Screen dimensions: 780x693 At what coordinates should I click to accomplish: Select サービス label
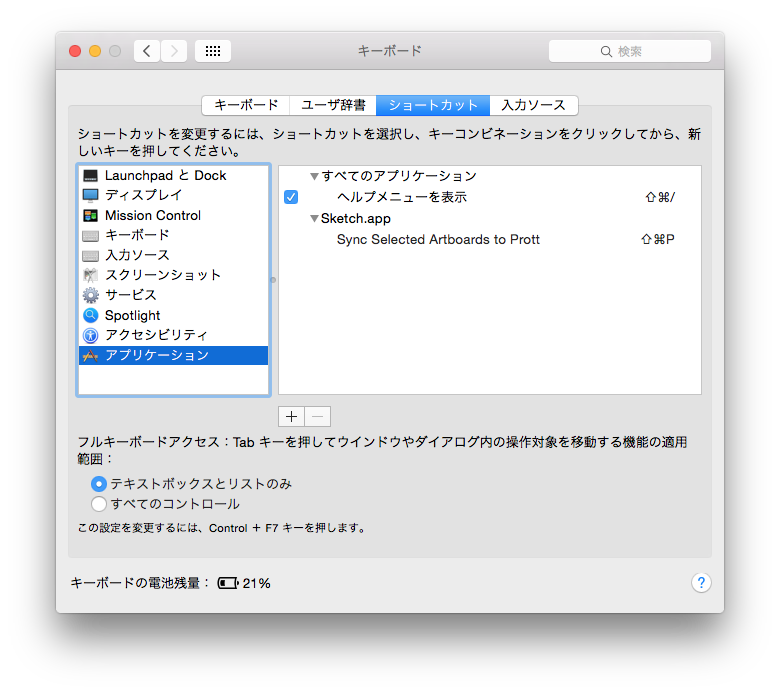[x=131, y=295]
